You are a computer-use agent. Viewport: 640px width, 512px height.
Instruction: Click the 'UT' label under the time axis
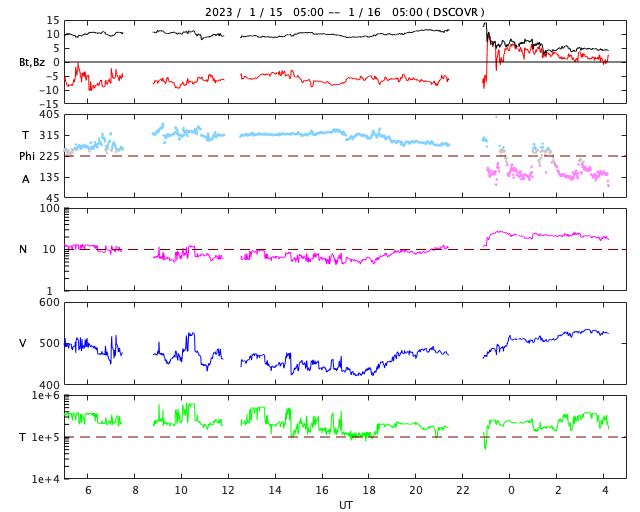click(x=345, y=505)
